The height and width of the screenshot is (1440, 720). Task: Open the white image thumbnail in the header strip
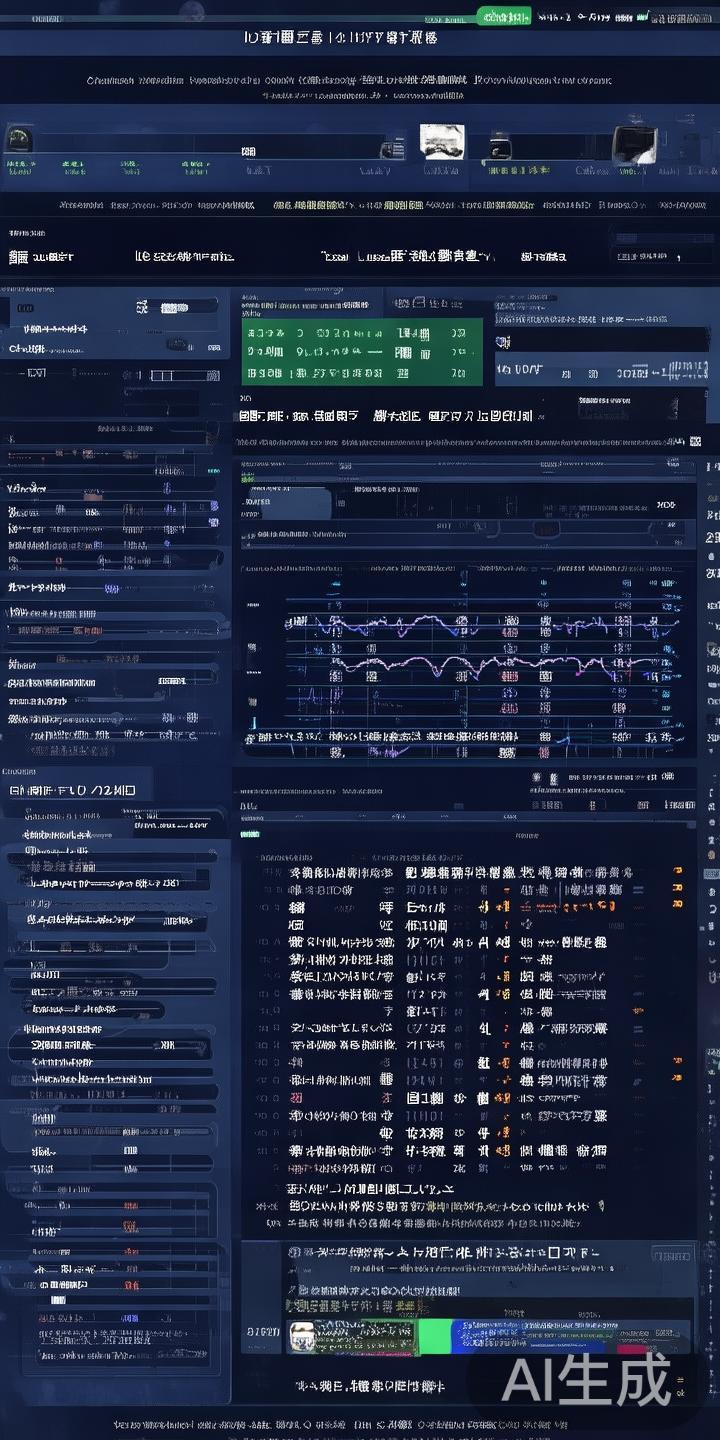pyautogui.click(x=440, y=141)
